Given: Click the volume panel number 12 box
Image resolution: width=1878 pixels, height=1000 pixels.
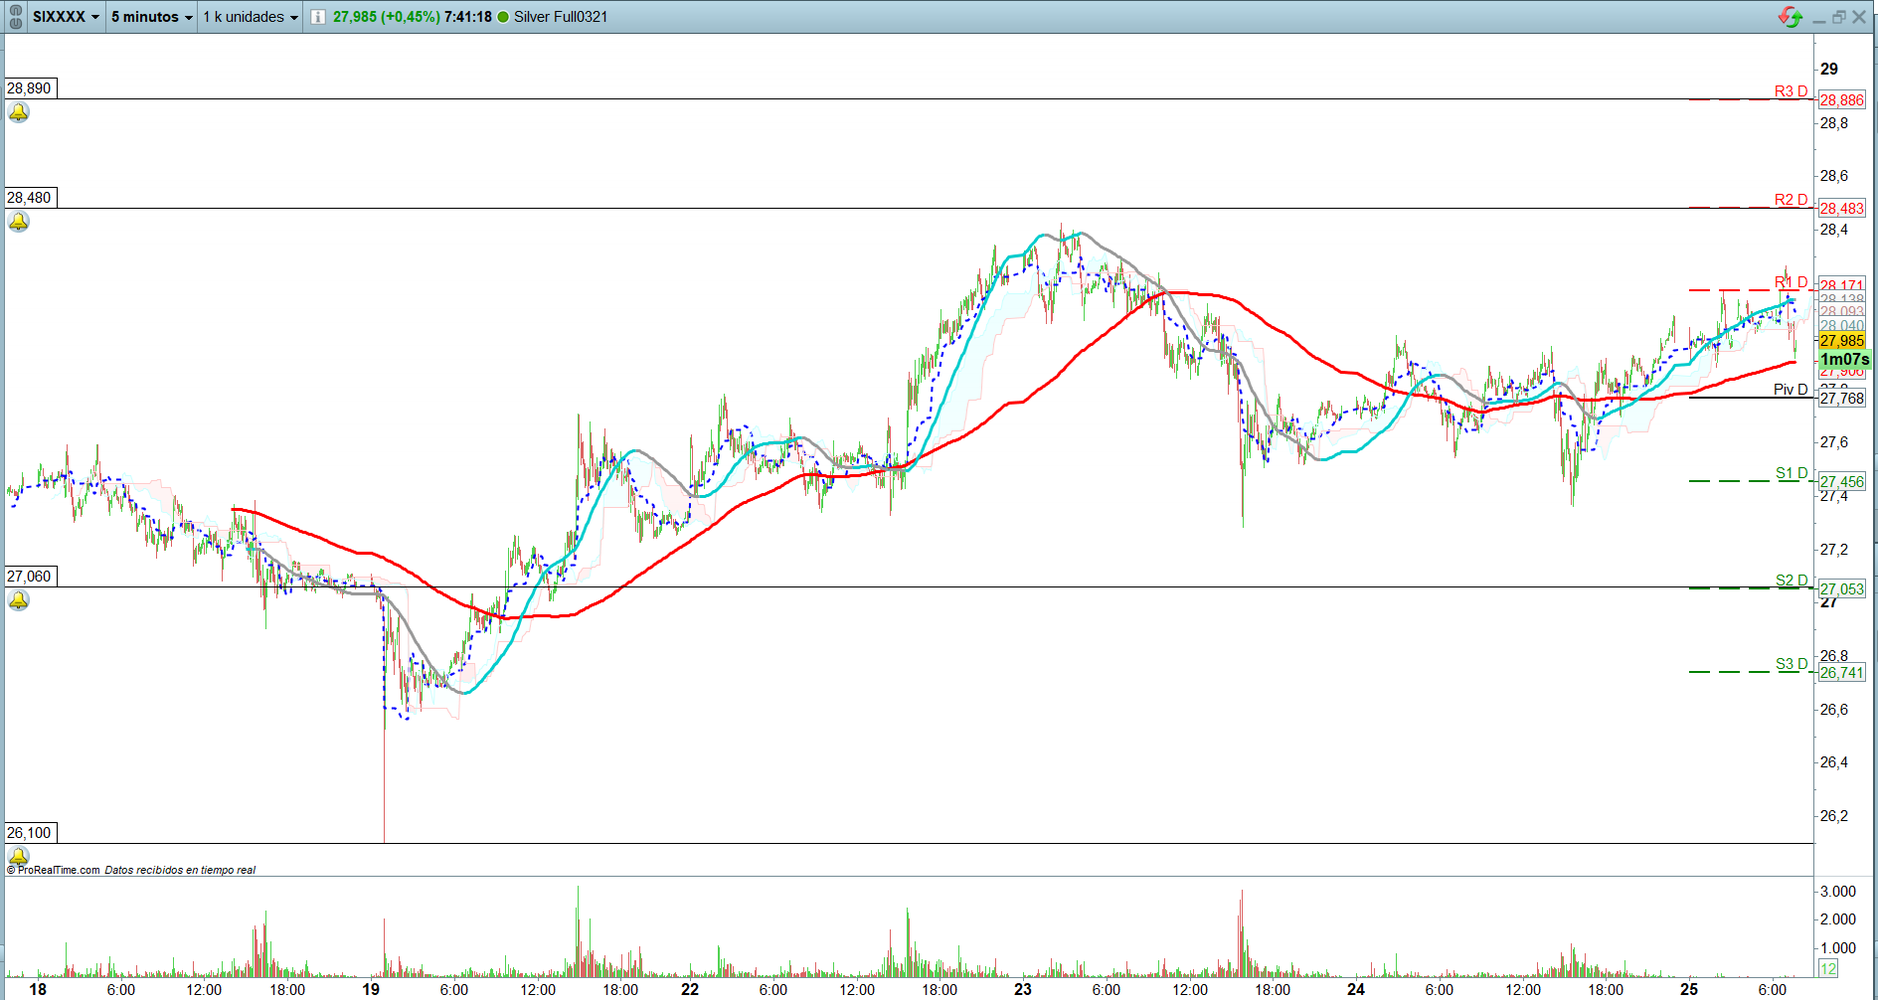Looking at the screenshot, I should pyautogui.click(x=1829, y=968).
